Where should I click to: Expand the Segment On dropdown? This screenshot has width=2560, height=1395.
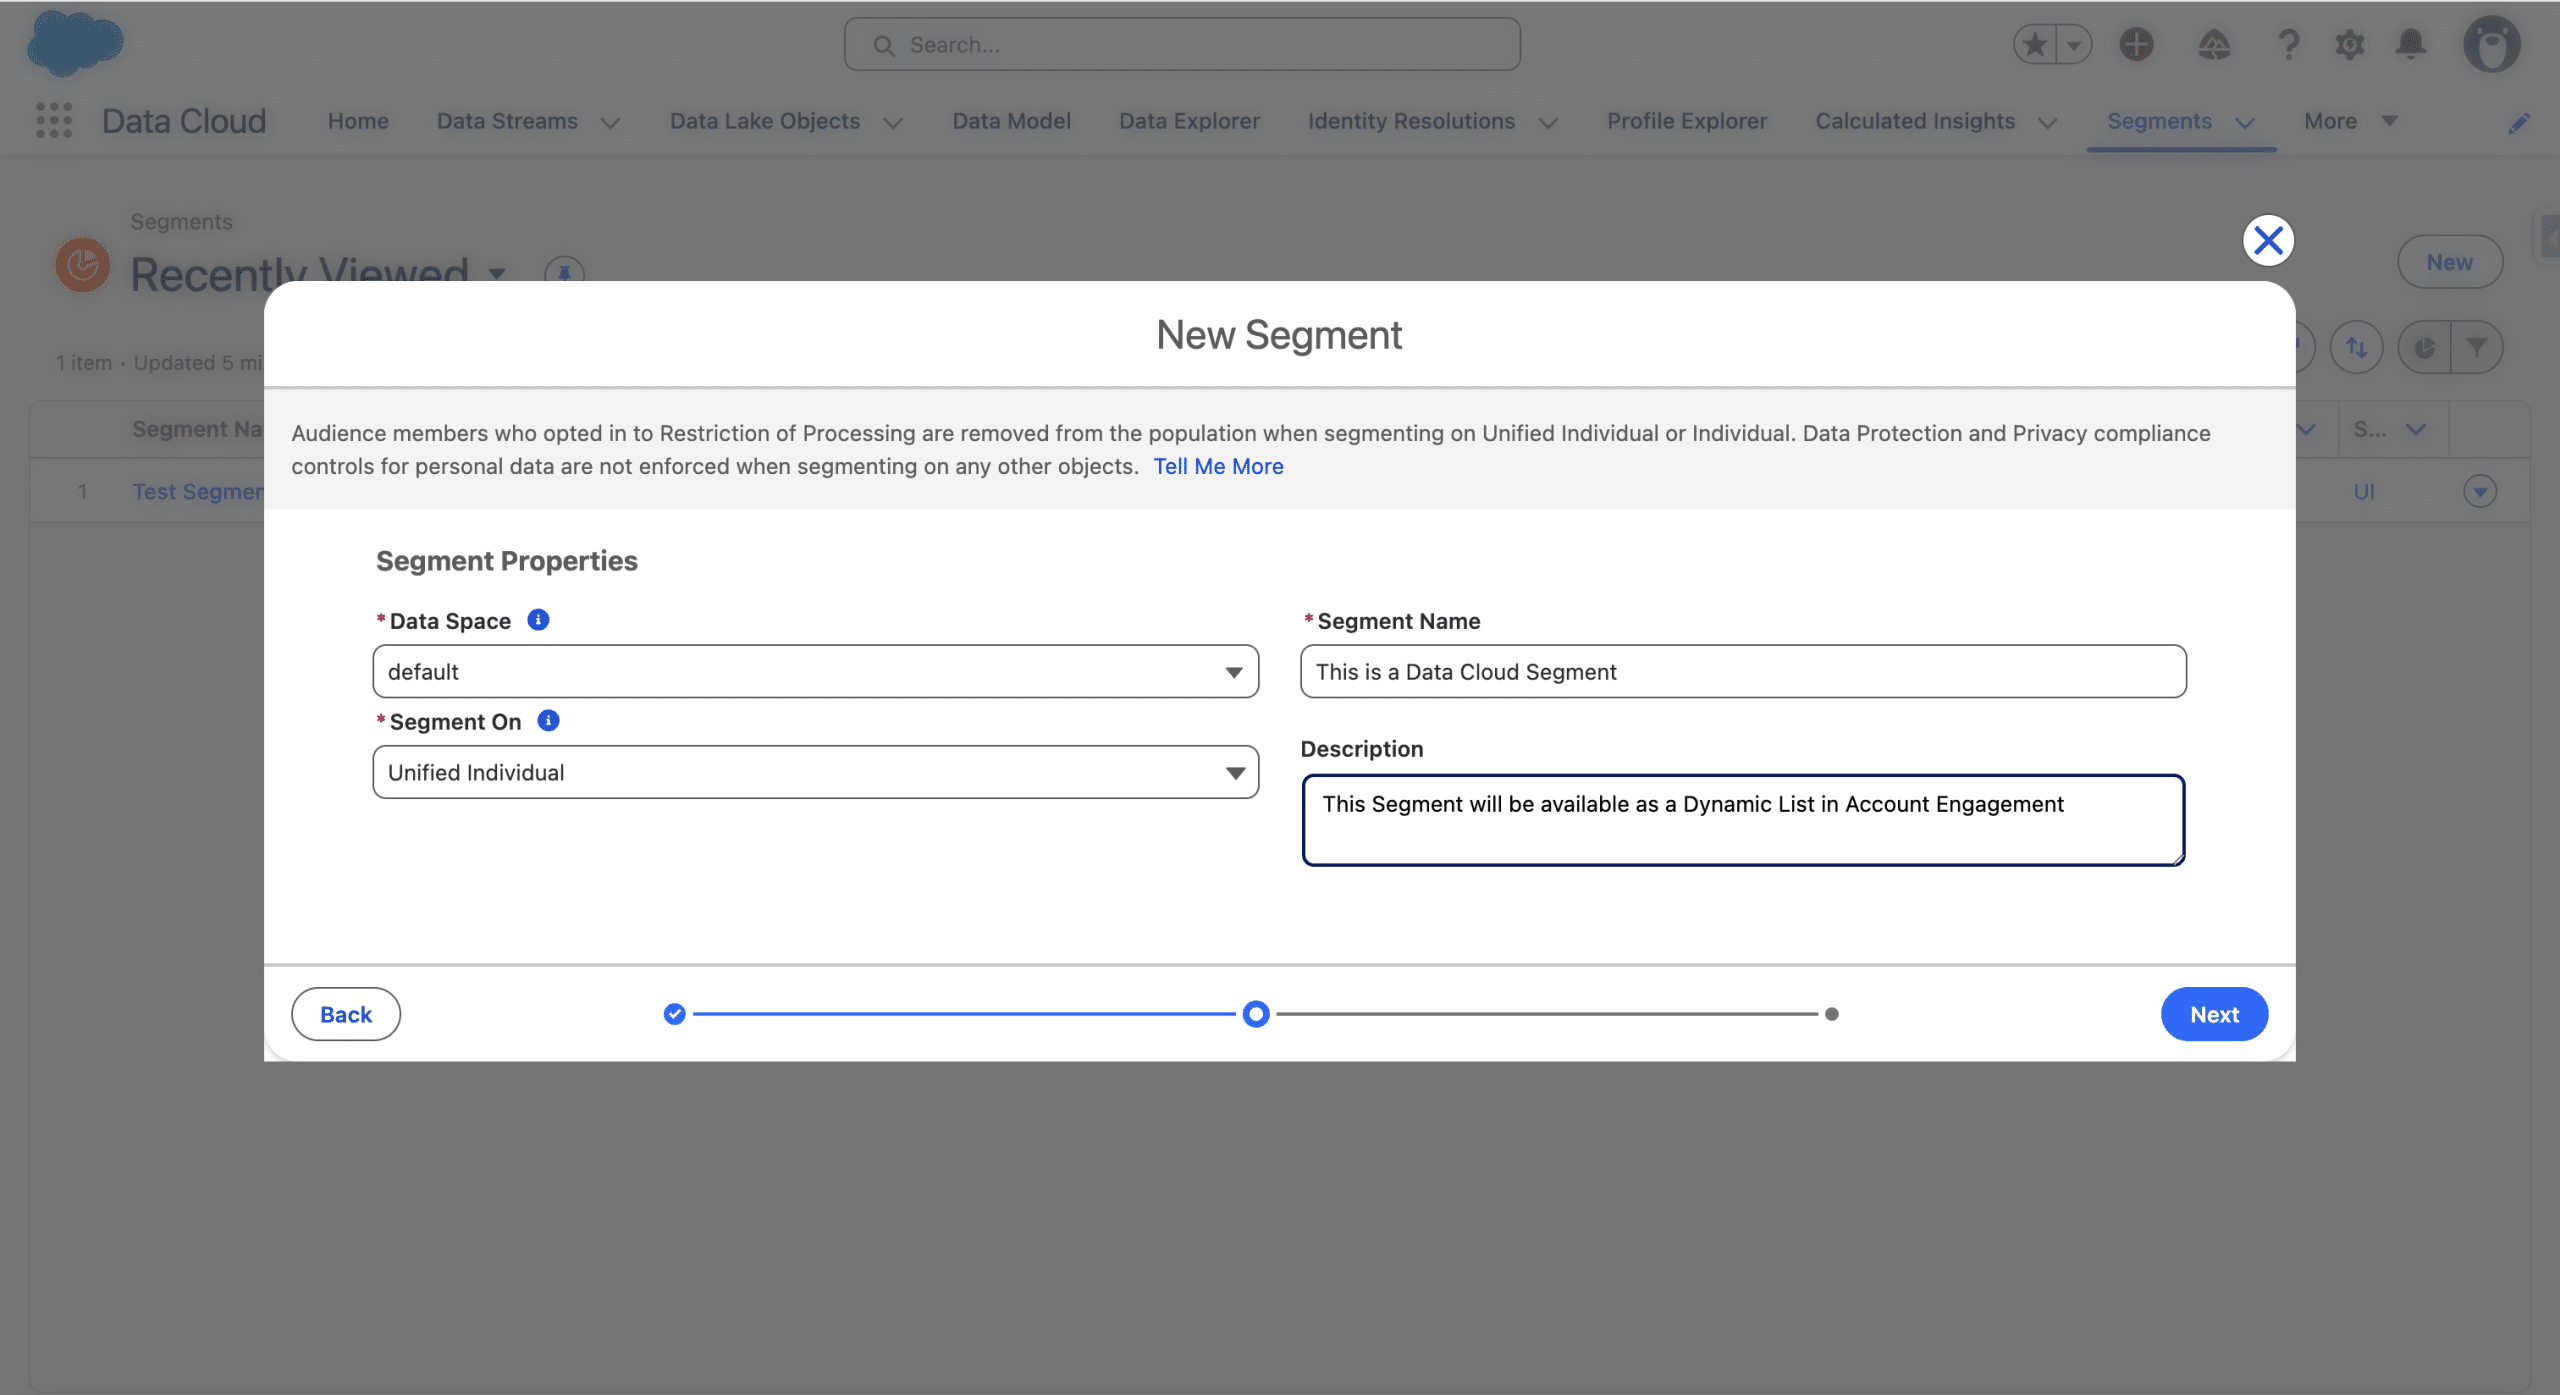pos(815,772)
